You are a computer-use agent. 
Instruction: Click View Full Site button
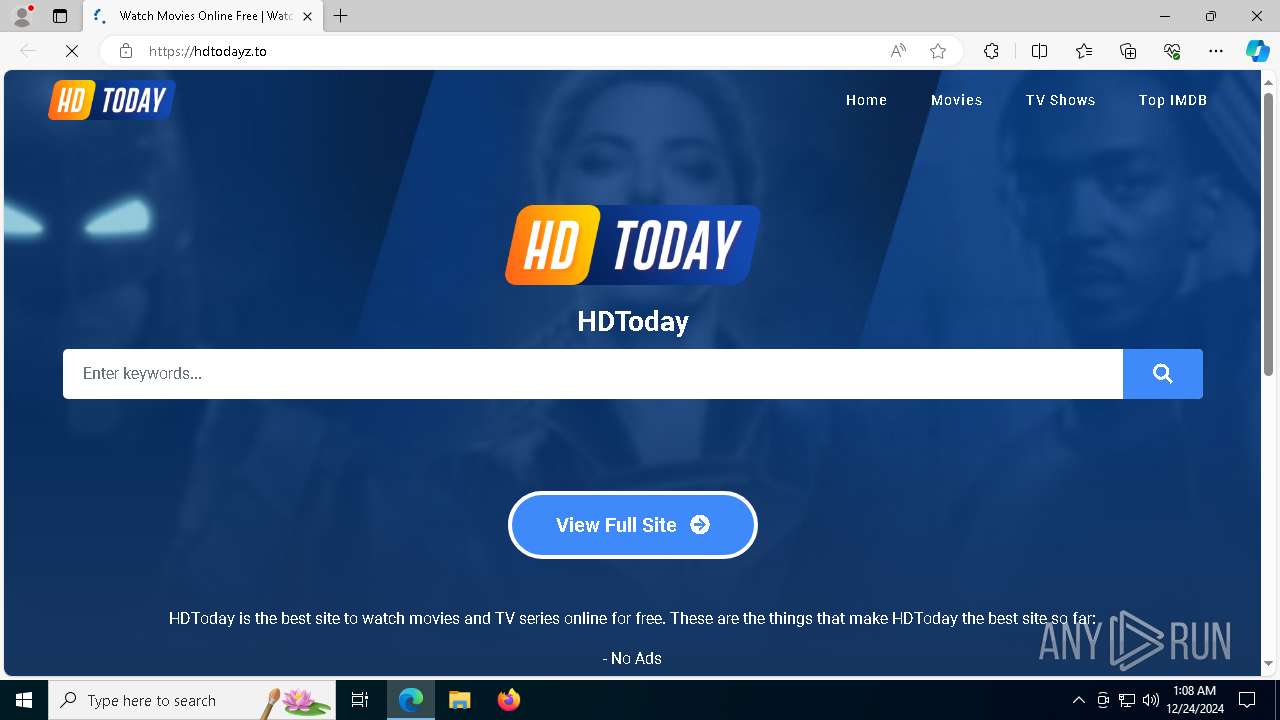[633, 525]
